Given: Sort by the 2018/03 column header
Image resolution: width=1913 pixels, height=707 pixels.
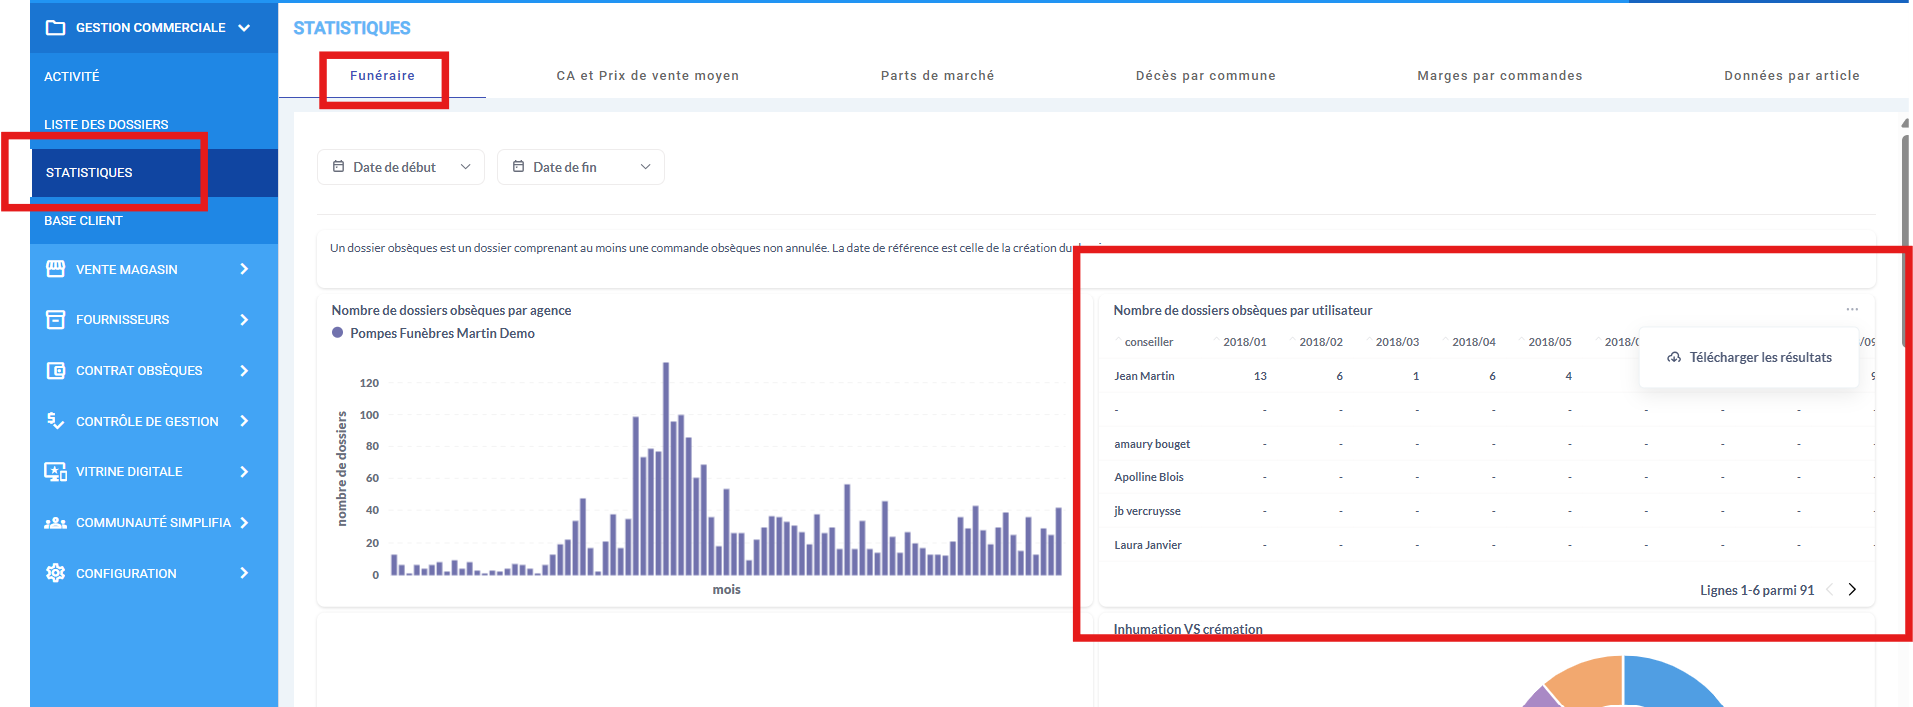Looking at the screenshot, I should tap(1397, 342).
